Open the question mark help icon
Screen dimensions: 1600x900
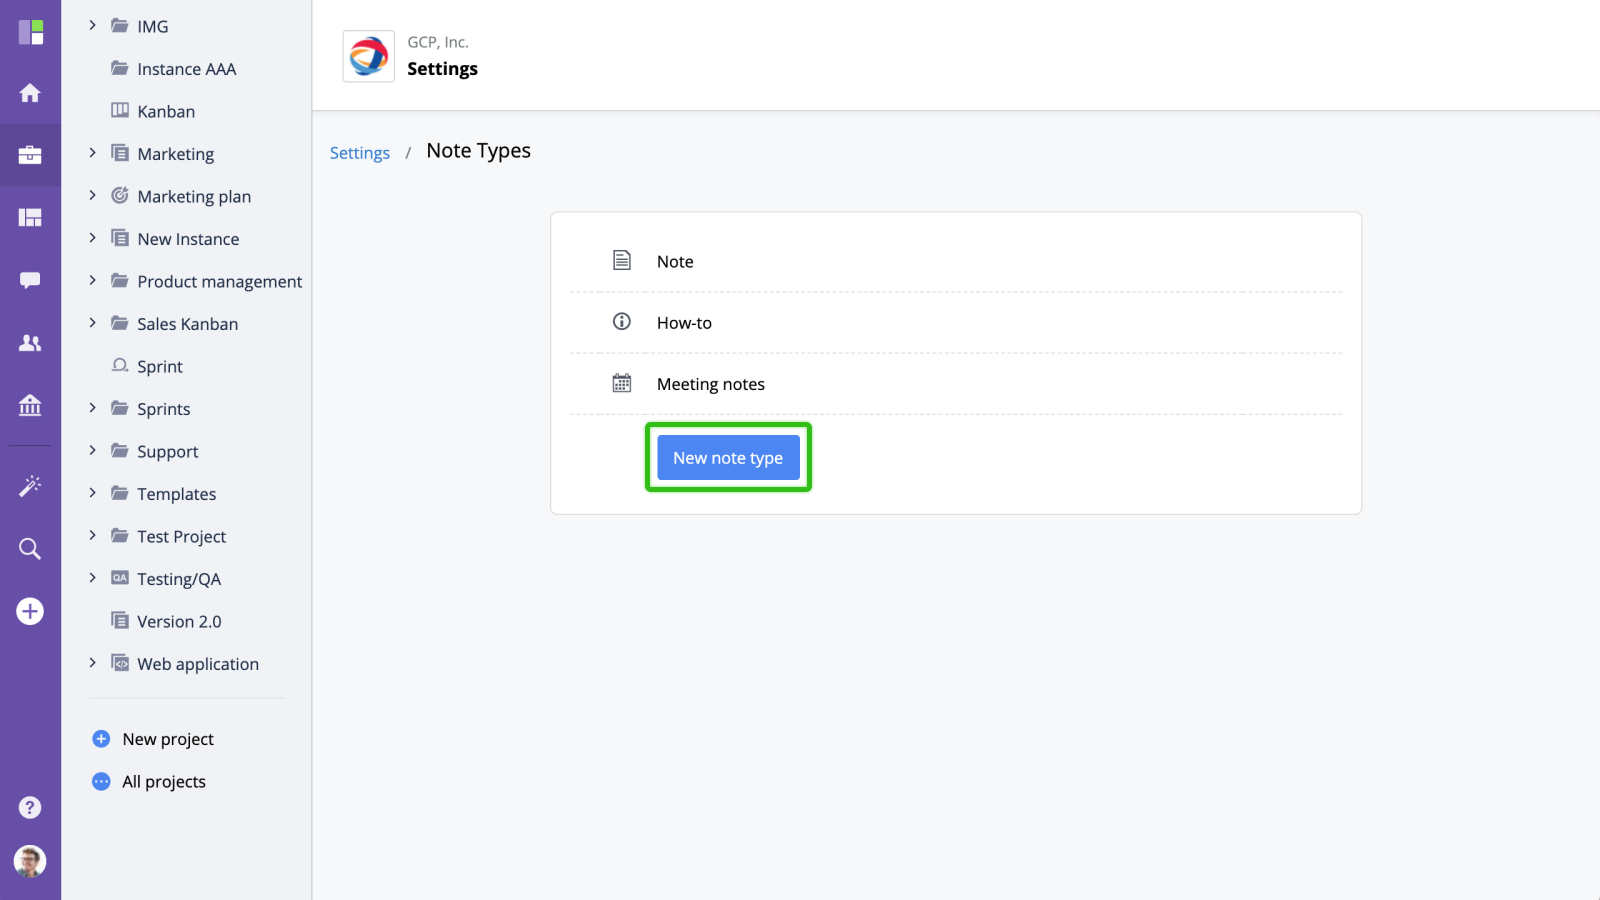30,807
